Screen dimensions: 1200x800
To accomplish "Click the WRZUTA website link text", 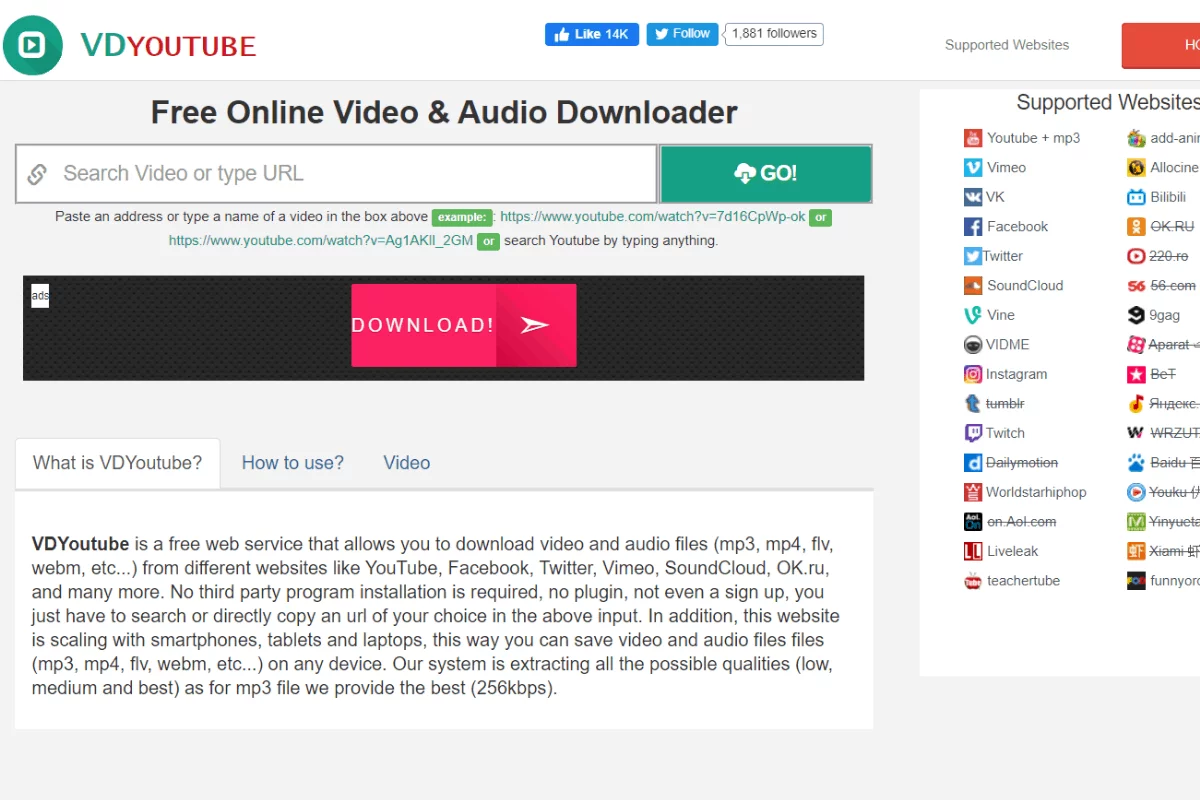I will pyautogui.click(x=1174, y=433).
